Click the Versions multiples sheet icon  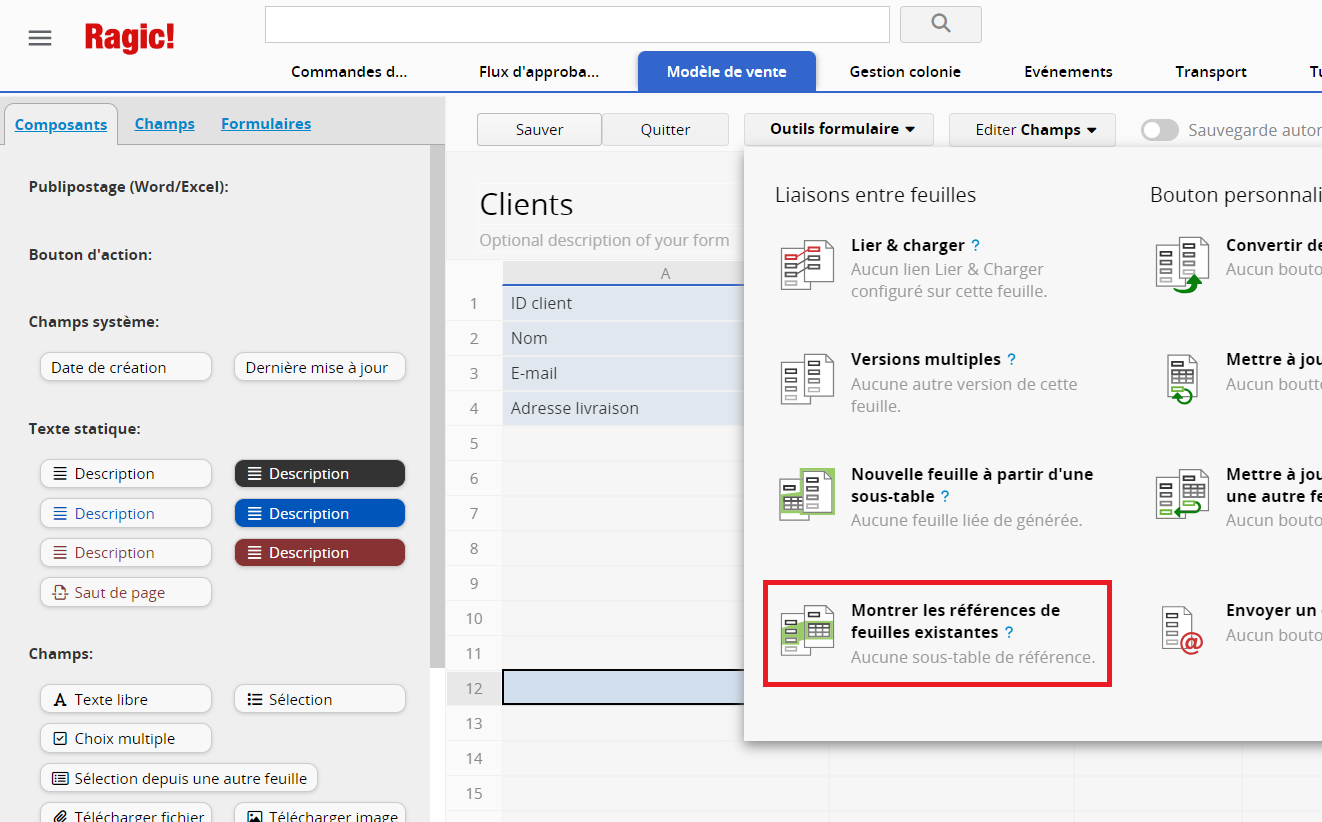pos(806,380)
